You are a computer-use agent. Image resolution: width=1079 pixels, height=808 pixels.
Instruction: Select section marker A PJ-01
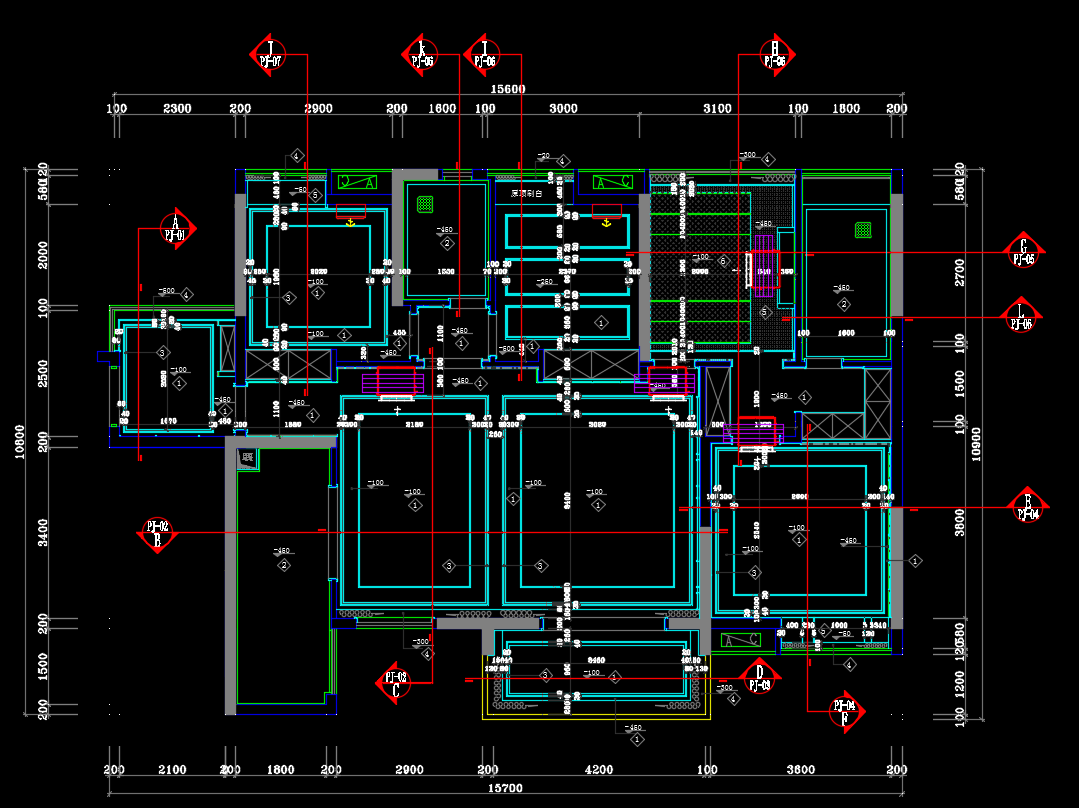point(177,228)
